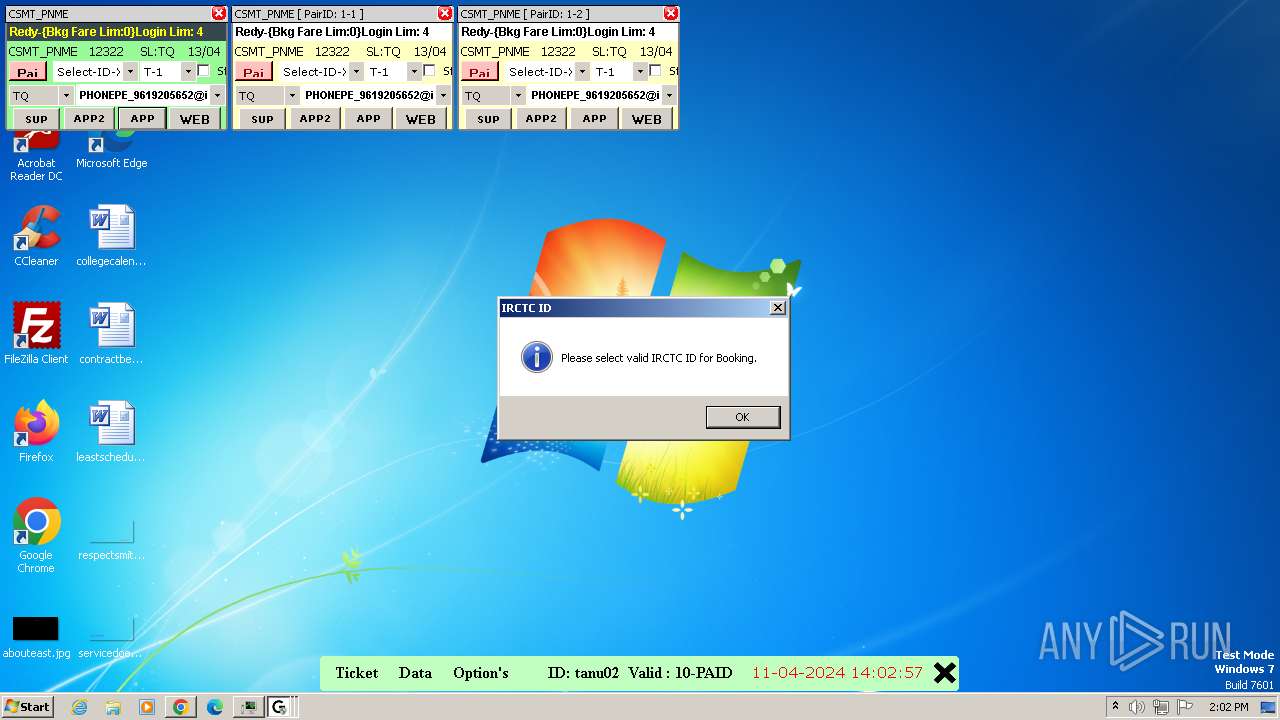Open Windows Media Player taskbar icon
This screenshot has height=720, width=1280.
point(147,707)
